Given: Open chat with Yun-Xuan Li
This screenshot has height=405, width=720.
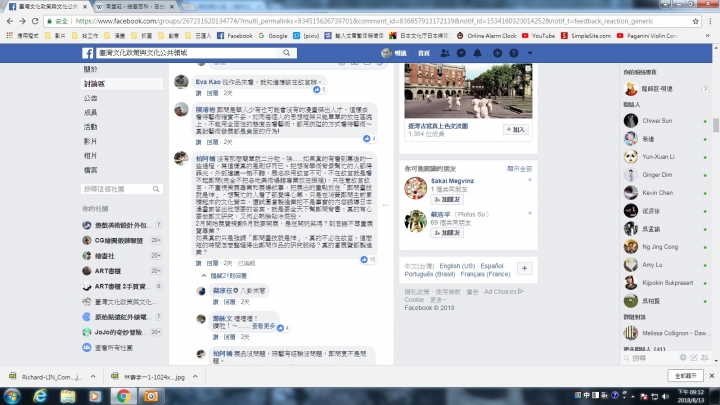Looking at the screenshot, I should tap(665, 157).
